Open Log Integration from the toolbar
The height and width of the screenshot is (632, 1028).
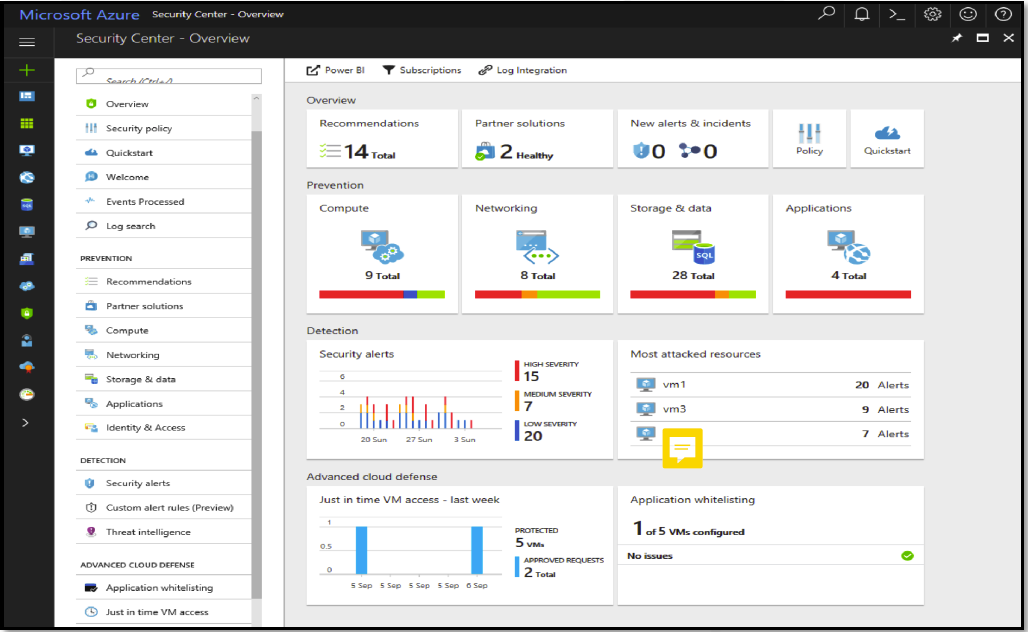[x=524, y=70]
